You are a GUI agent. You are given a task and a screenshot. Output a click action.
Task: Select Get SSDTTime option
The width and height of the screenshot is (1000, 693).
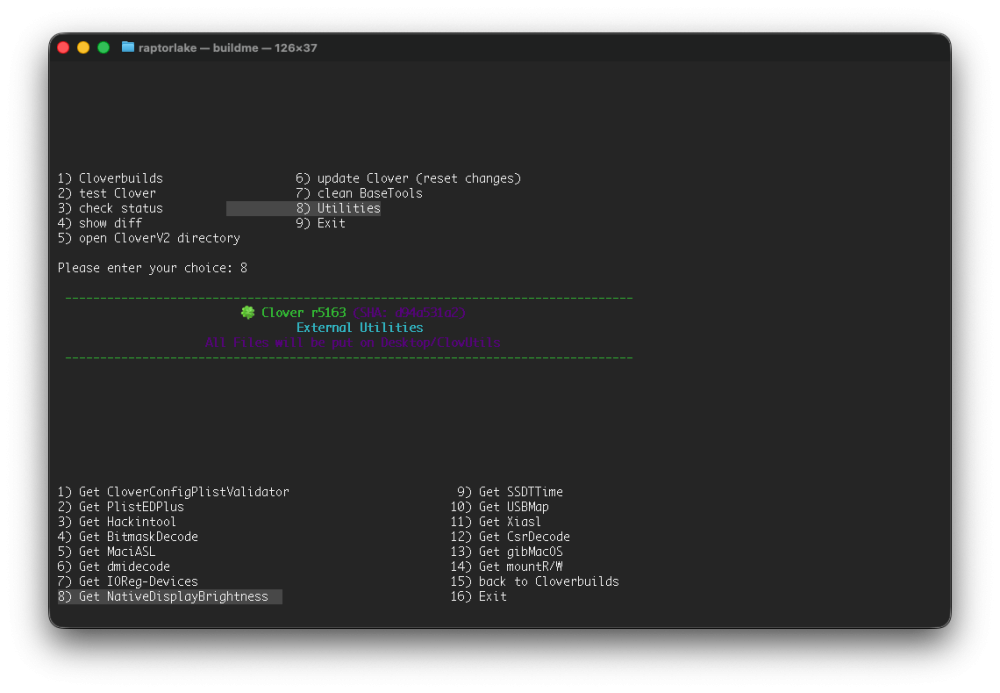510,492
